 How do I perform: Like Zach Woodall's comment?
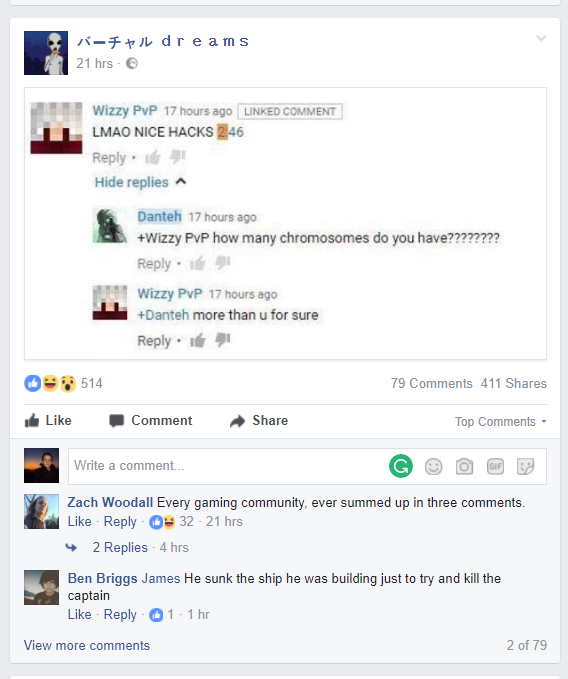click(80, 521)
